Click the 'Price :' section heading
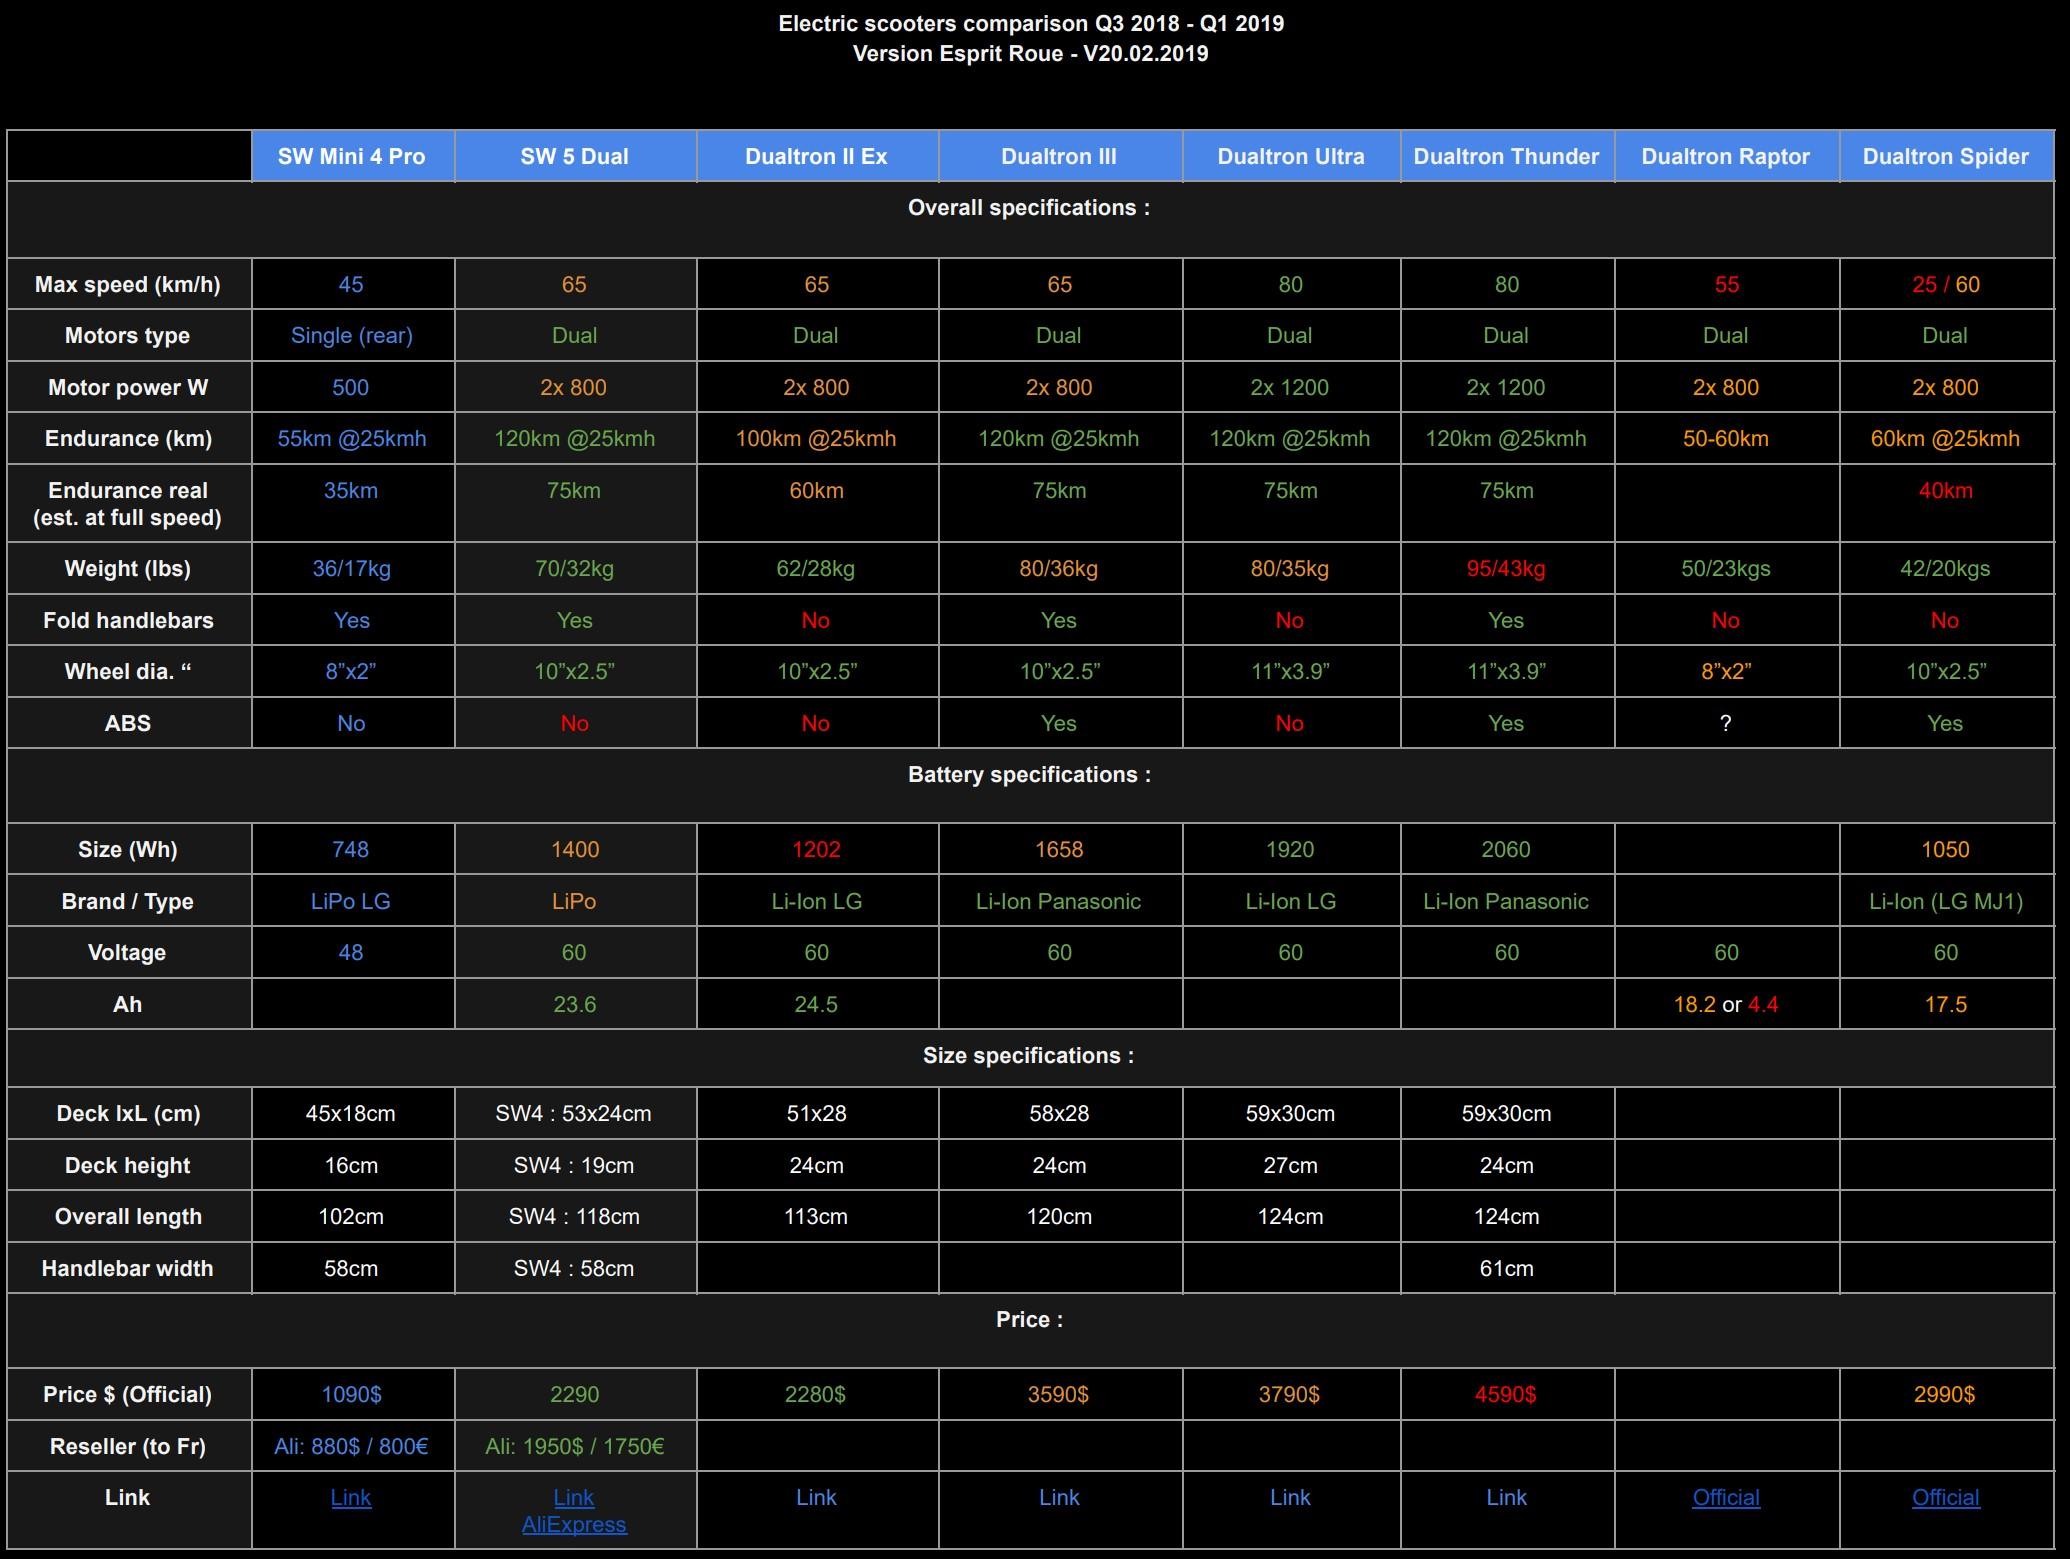This screenshot has width=2070, height=1559. tap(1029, 1320)
